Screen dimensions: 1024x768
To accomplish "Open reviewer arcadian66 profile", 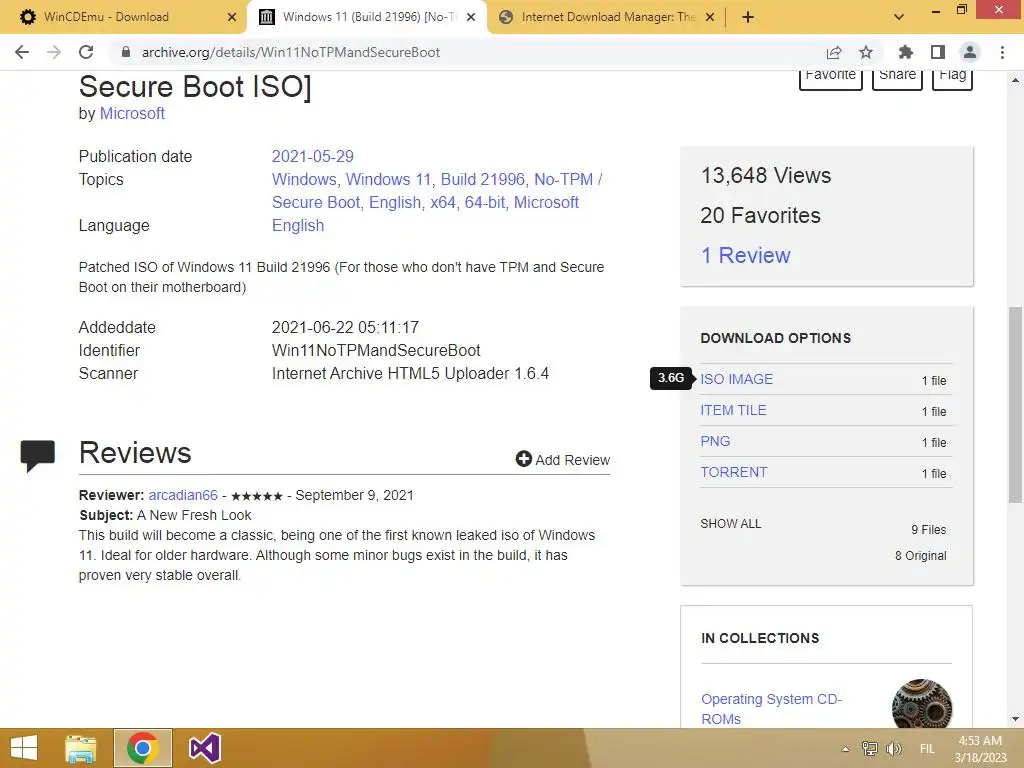I will pos(183,495).
